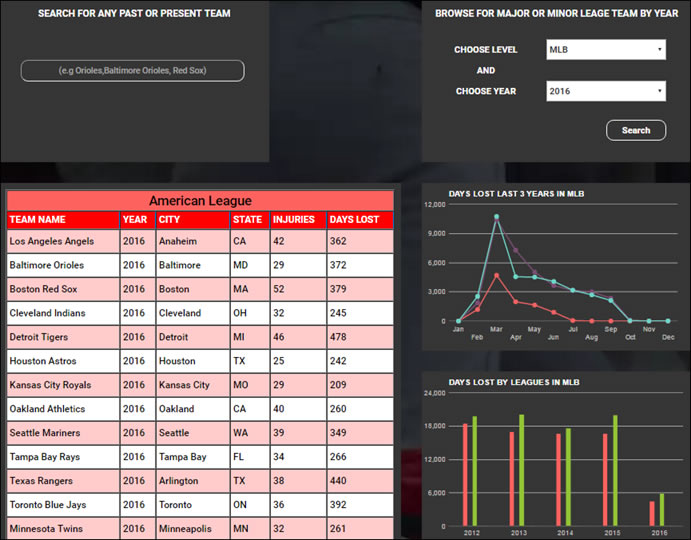This screenshot has height=540, width=691.
Task: Select Boston Red Sox team name
Action: (x=43, y=289)
